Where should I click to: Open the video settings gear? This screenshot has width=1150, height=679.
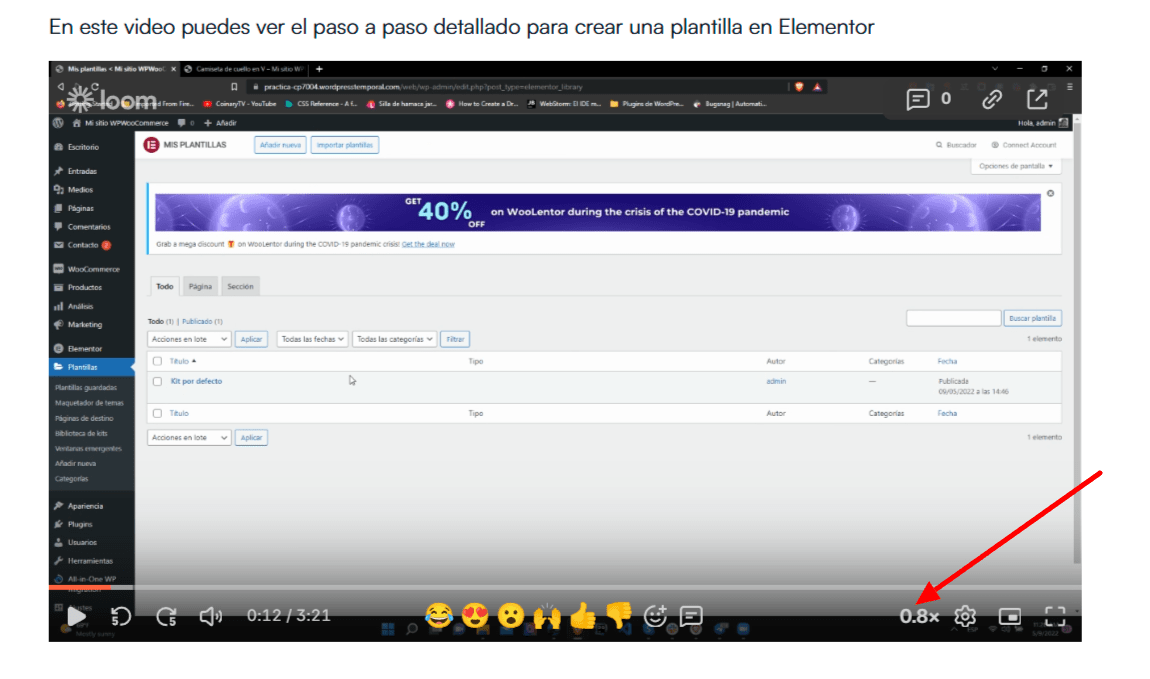click(965, 616)
